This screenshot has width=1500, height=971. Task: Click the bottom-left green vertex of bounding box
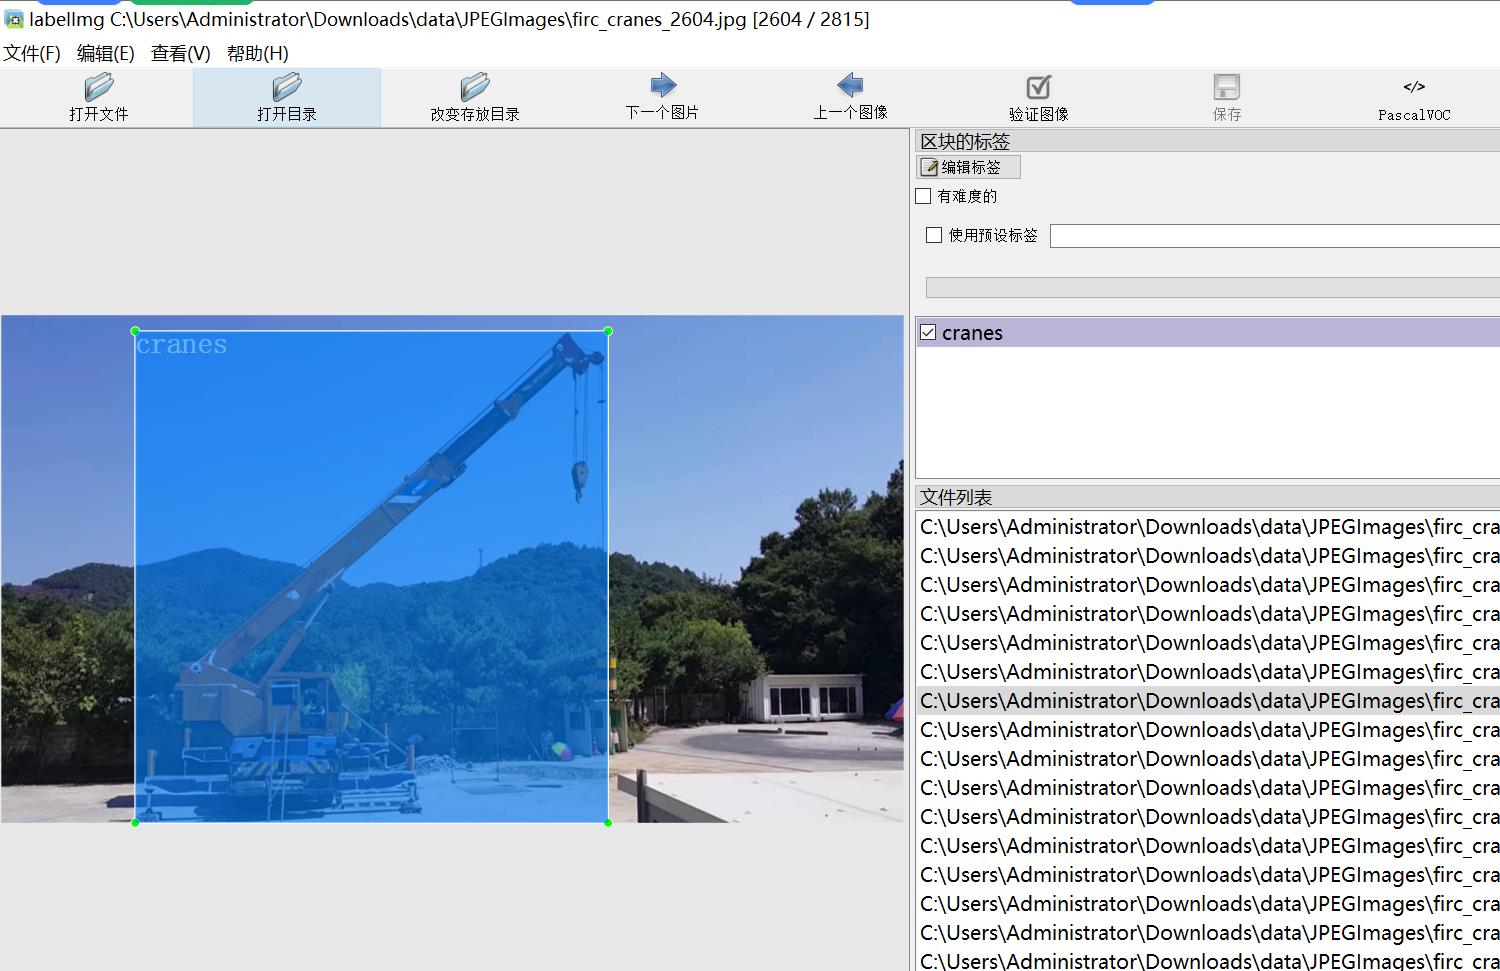click(135, 822)
